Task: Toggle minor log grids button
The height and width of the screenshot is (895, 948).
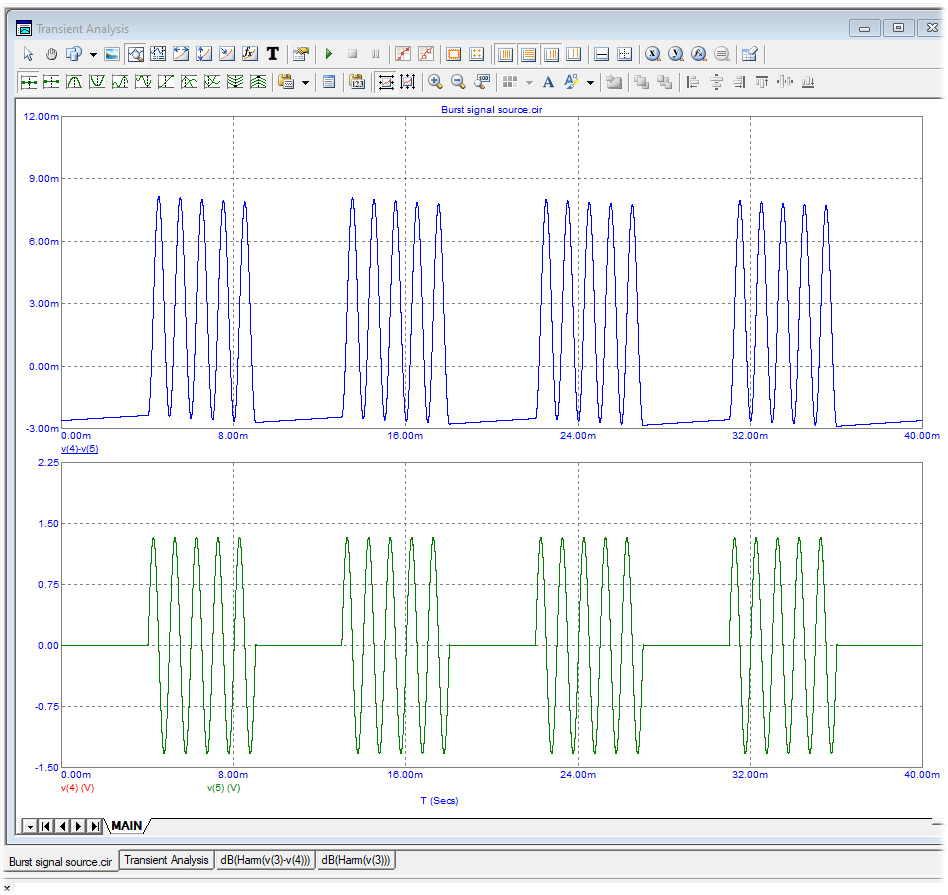Action: tap(551, 54)
